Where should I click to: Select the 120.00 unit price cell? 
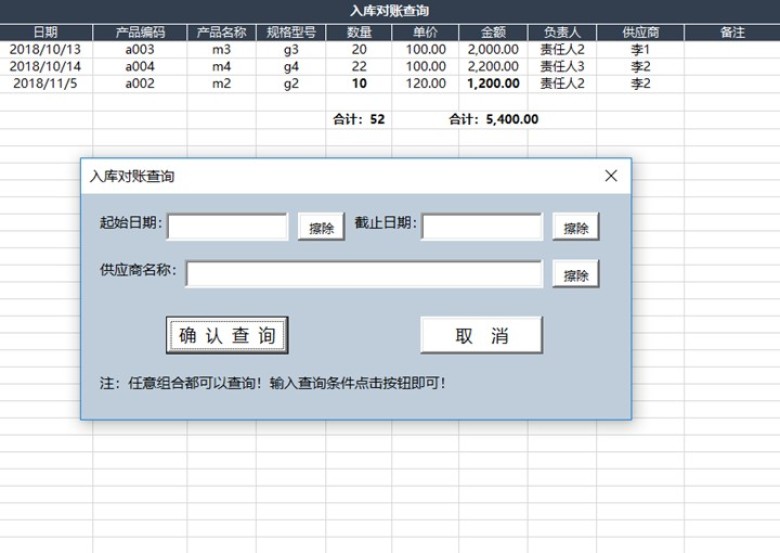click(x=425, y=84)
